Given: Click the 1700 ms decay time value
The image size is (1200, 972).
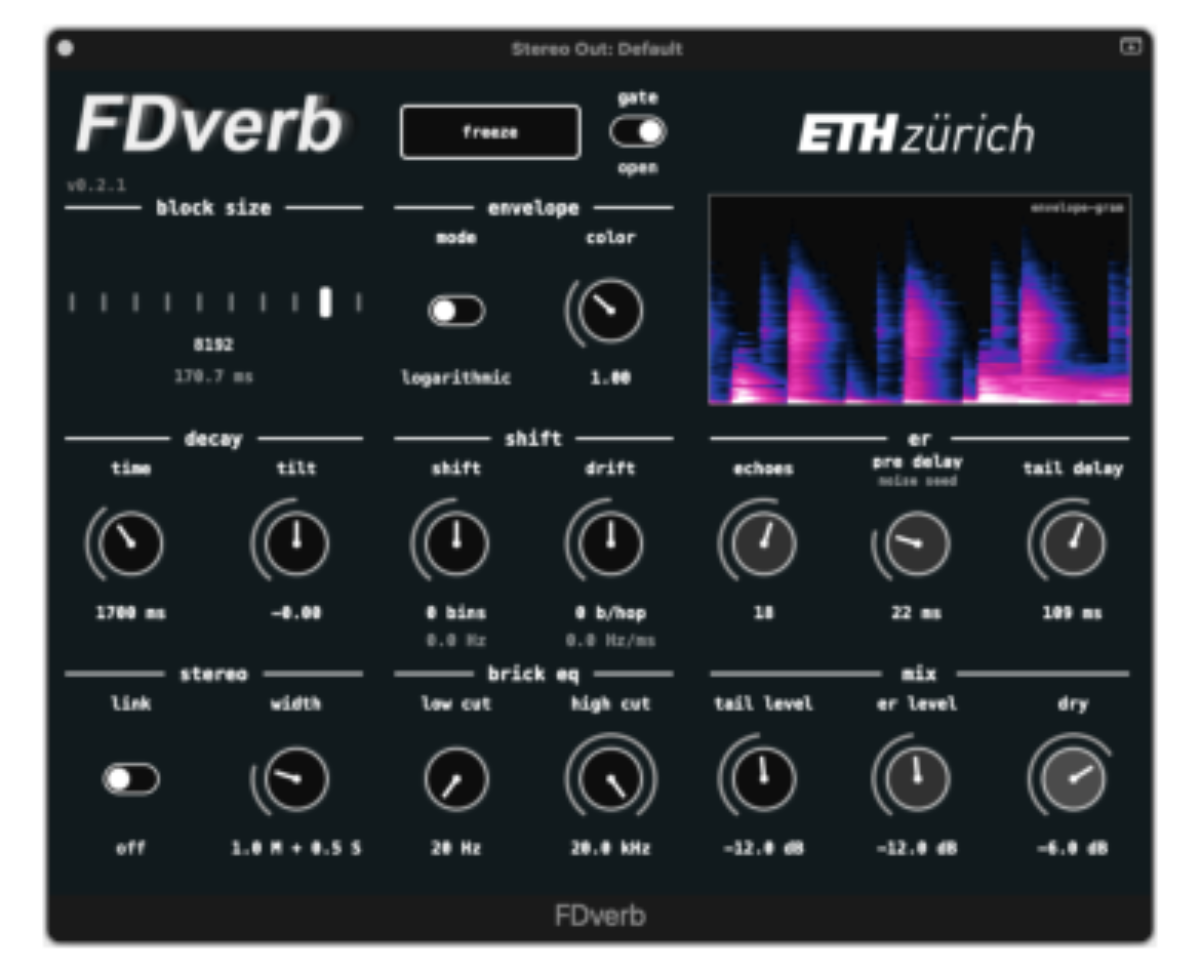Looking at the screenshot, I should pos(130,613).
